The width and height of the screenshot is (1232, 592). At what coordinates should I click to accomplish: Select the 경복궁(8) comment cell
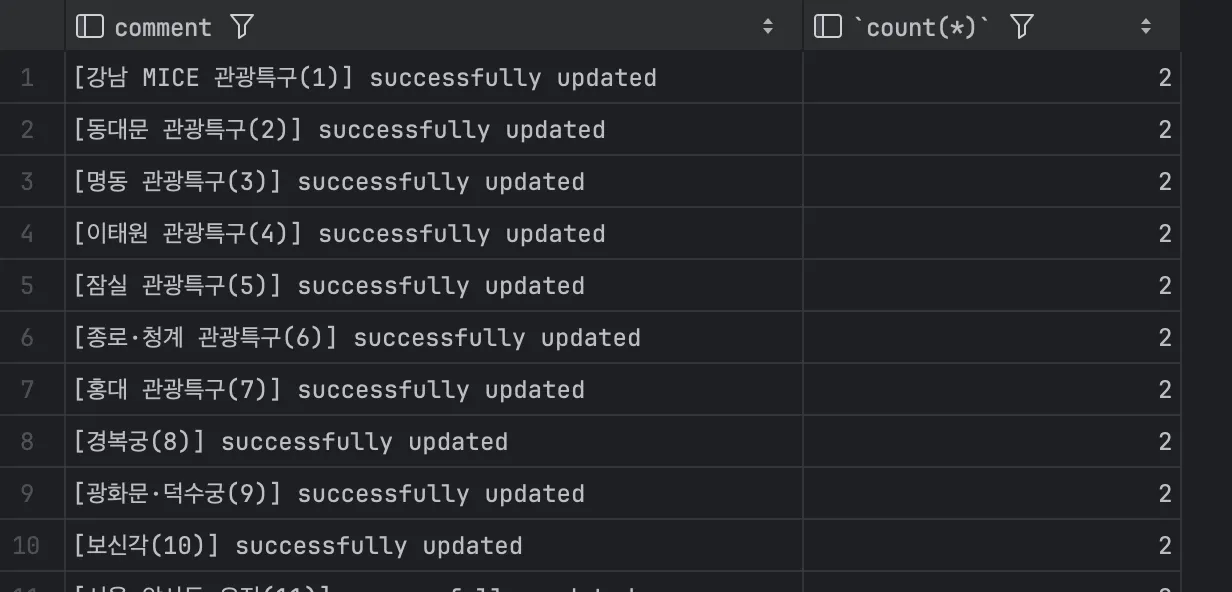(x=434, y=442)
